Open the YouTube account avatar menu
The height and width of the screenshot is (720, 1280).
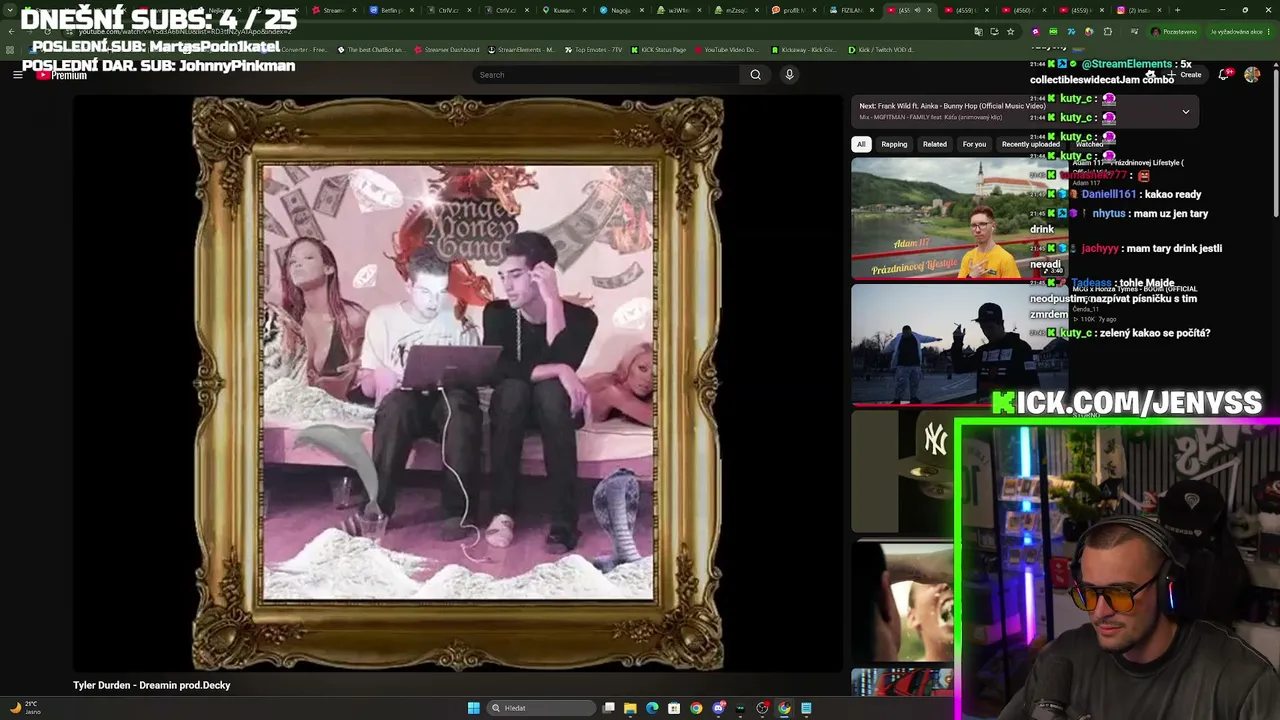pos(1252,75)
